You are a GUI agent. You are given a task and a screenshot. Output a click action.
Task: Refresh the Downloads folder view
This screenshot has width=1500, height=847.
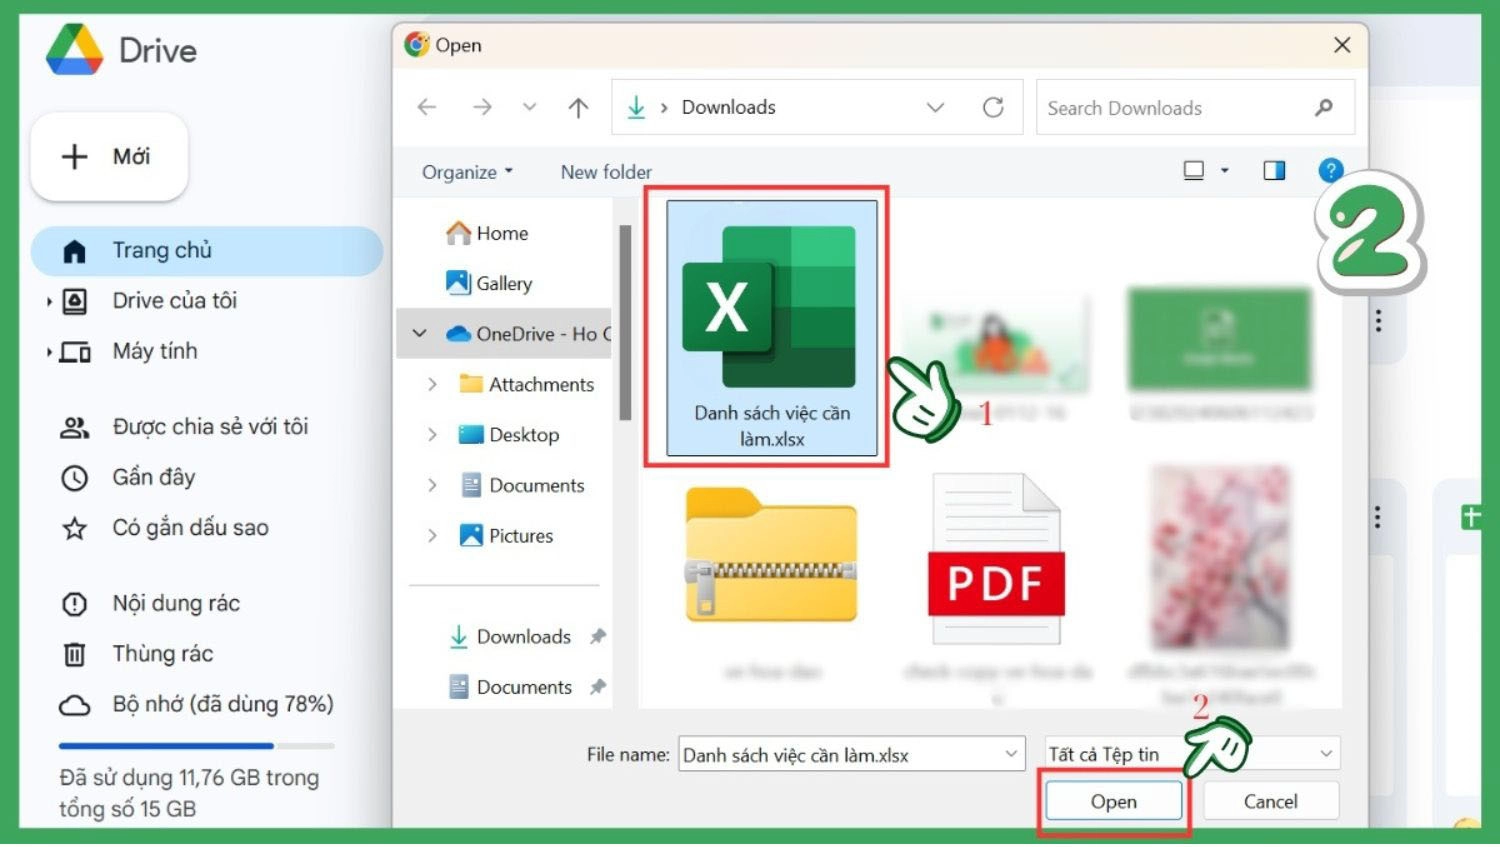tap(993, 107)
